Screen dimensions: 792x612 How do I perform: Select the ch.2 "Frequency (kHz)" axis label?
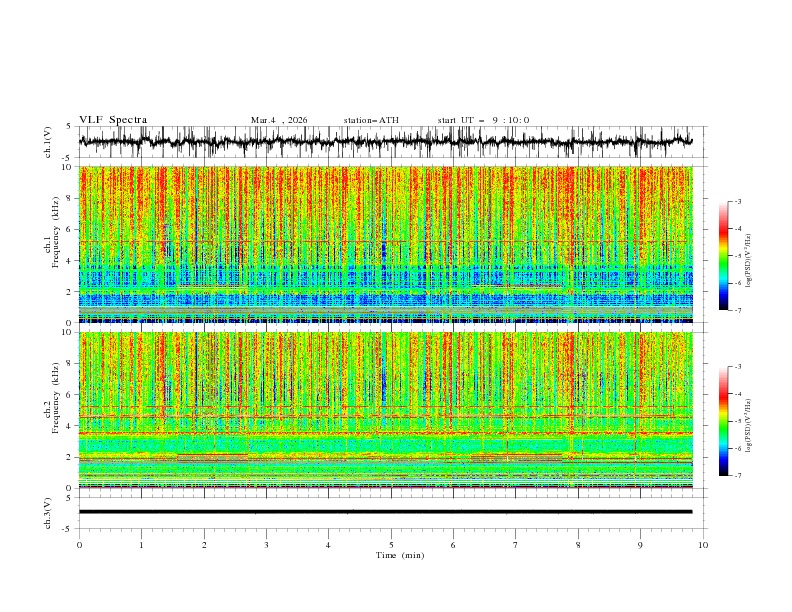(56, 398)
